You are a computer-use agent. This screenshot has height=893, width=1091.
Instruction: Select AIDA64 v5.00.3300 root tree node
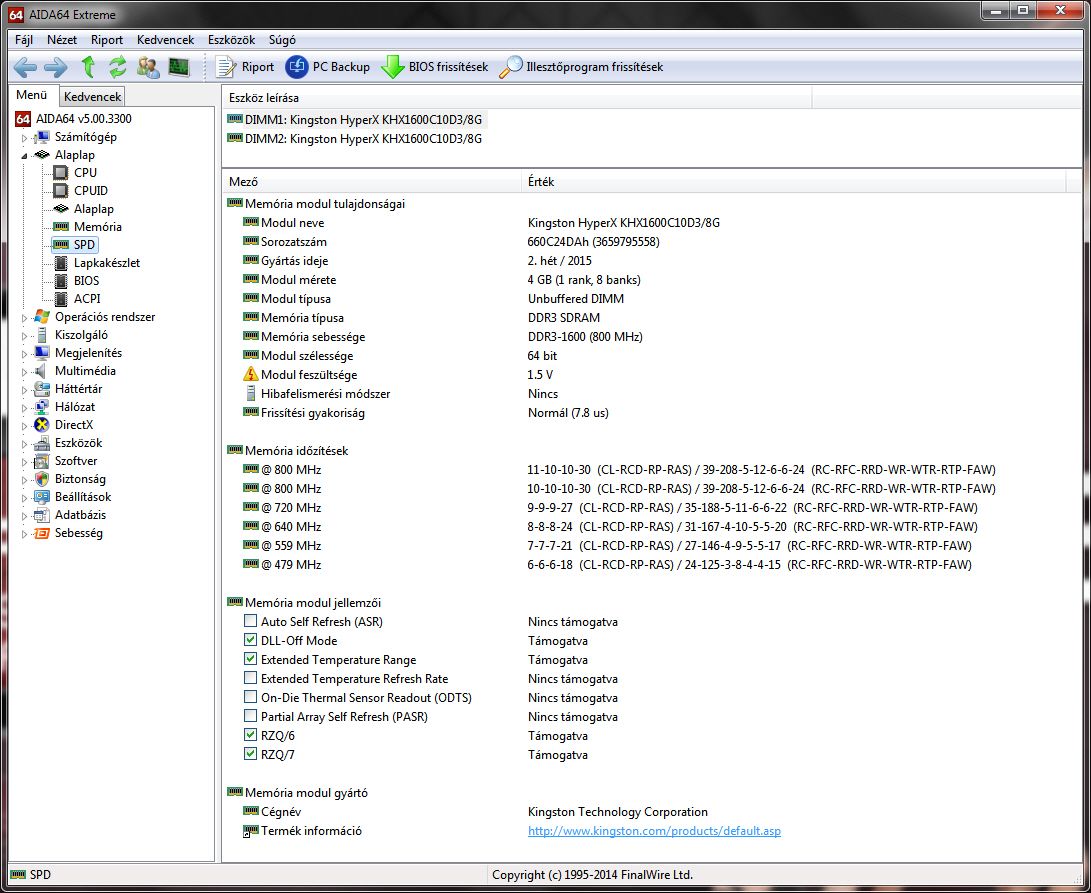74,119
